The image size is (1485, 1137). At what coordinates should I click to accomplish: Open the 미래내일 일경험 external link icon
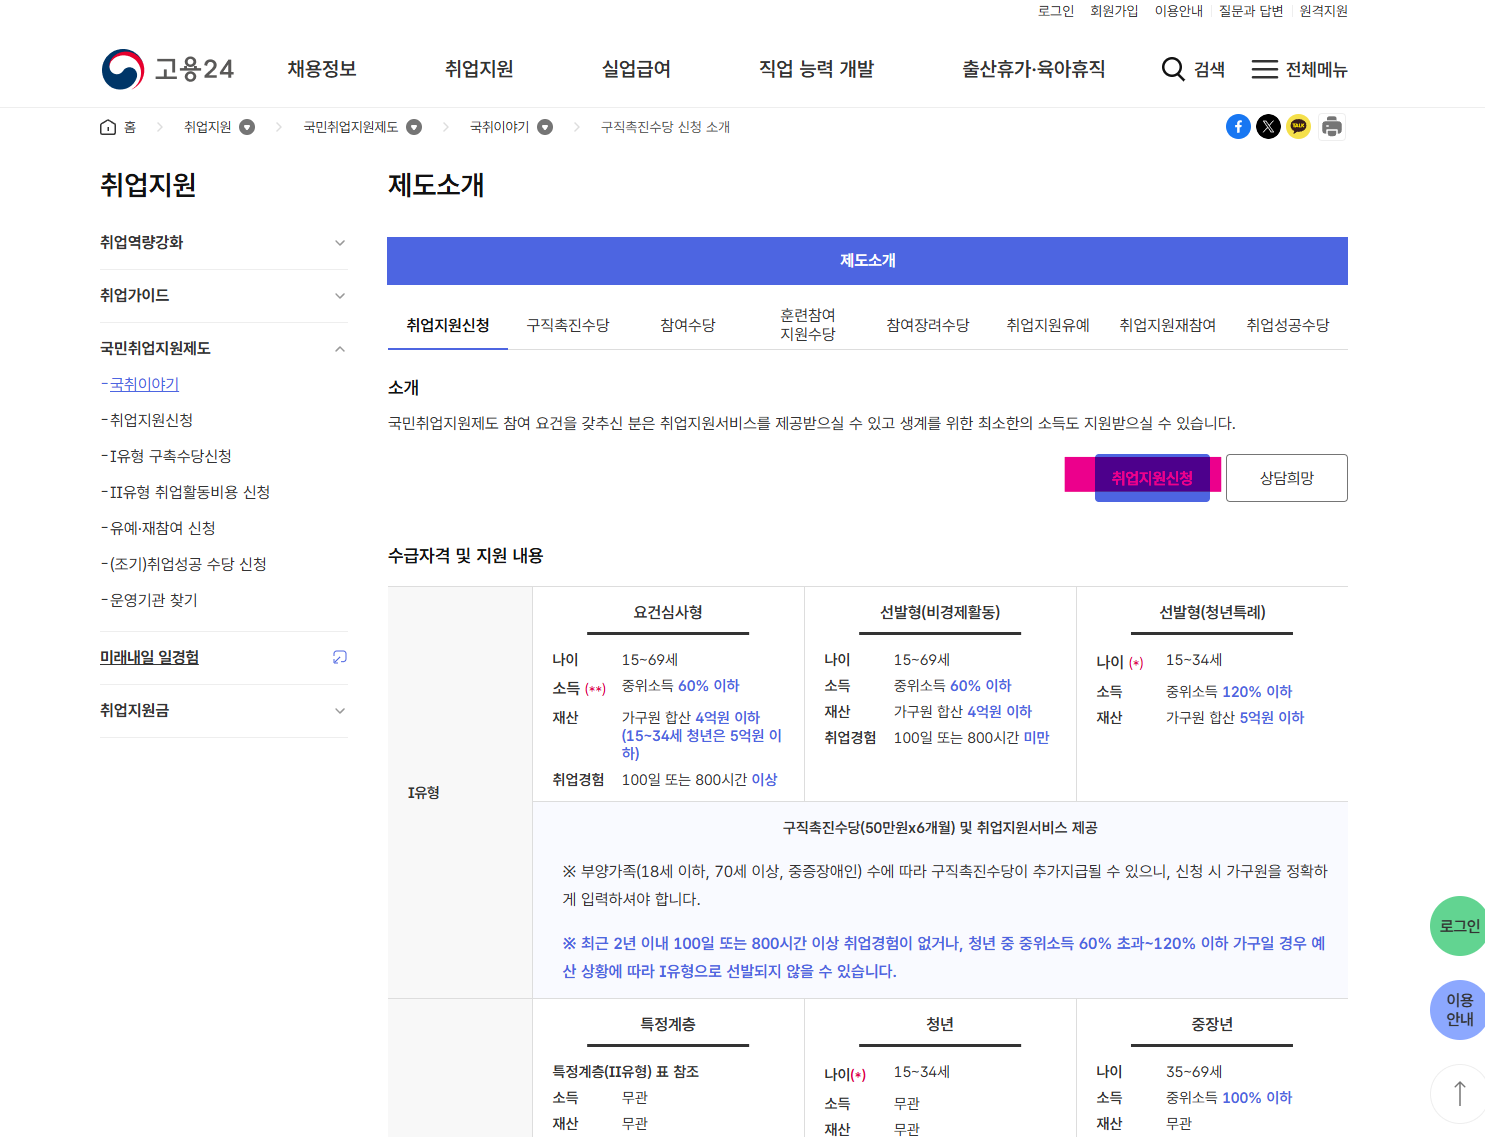tap(340, 657)
